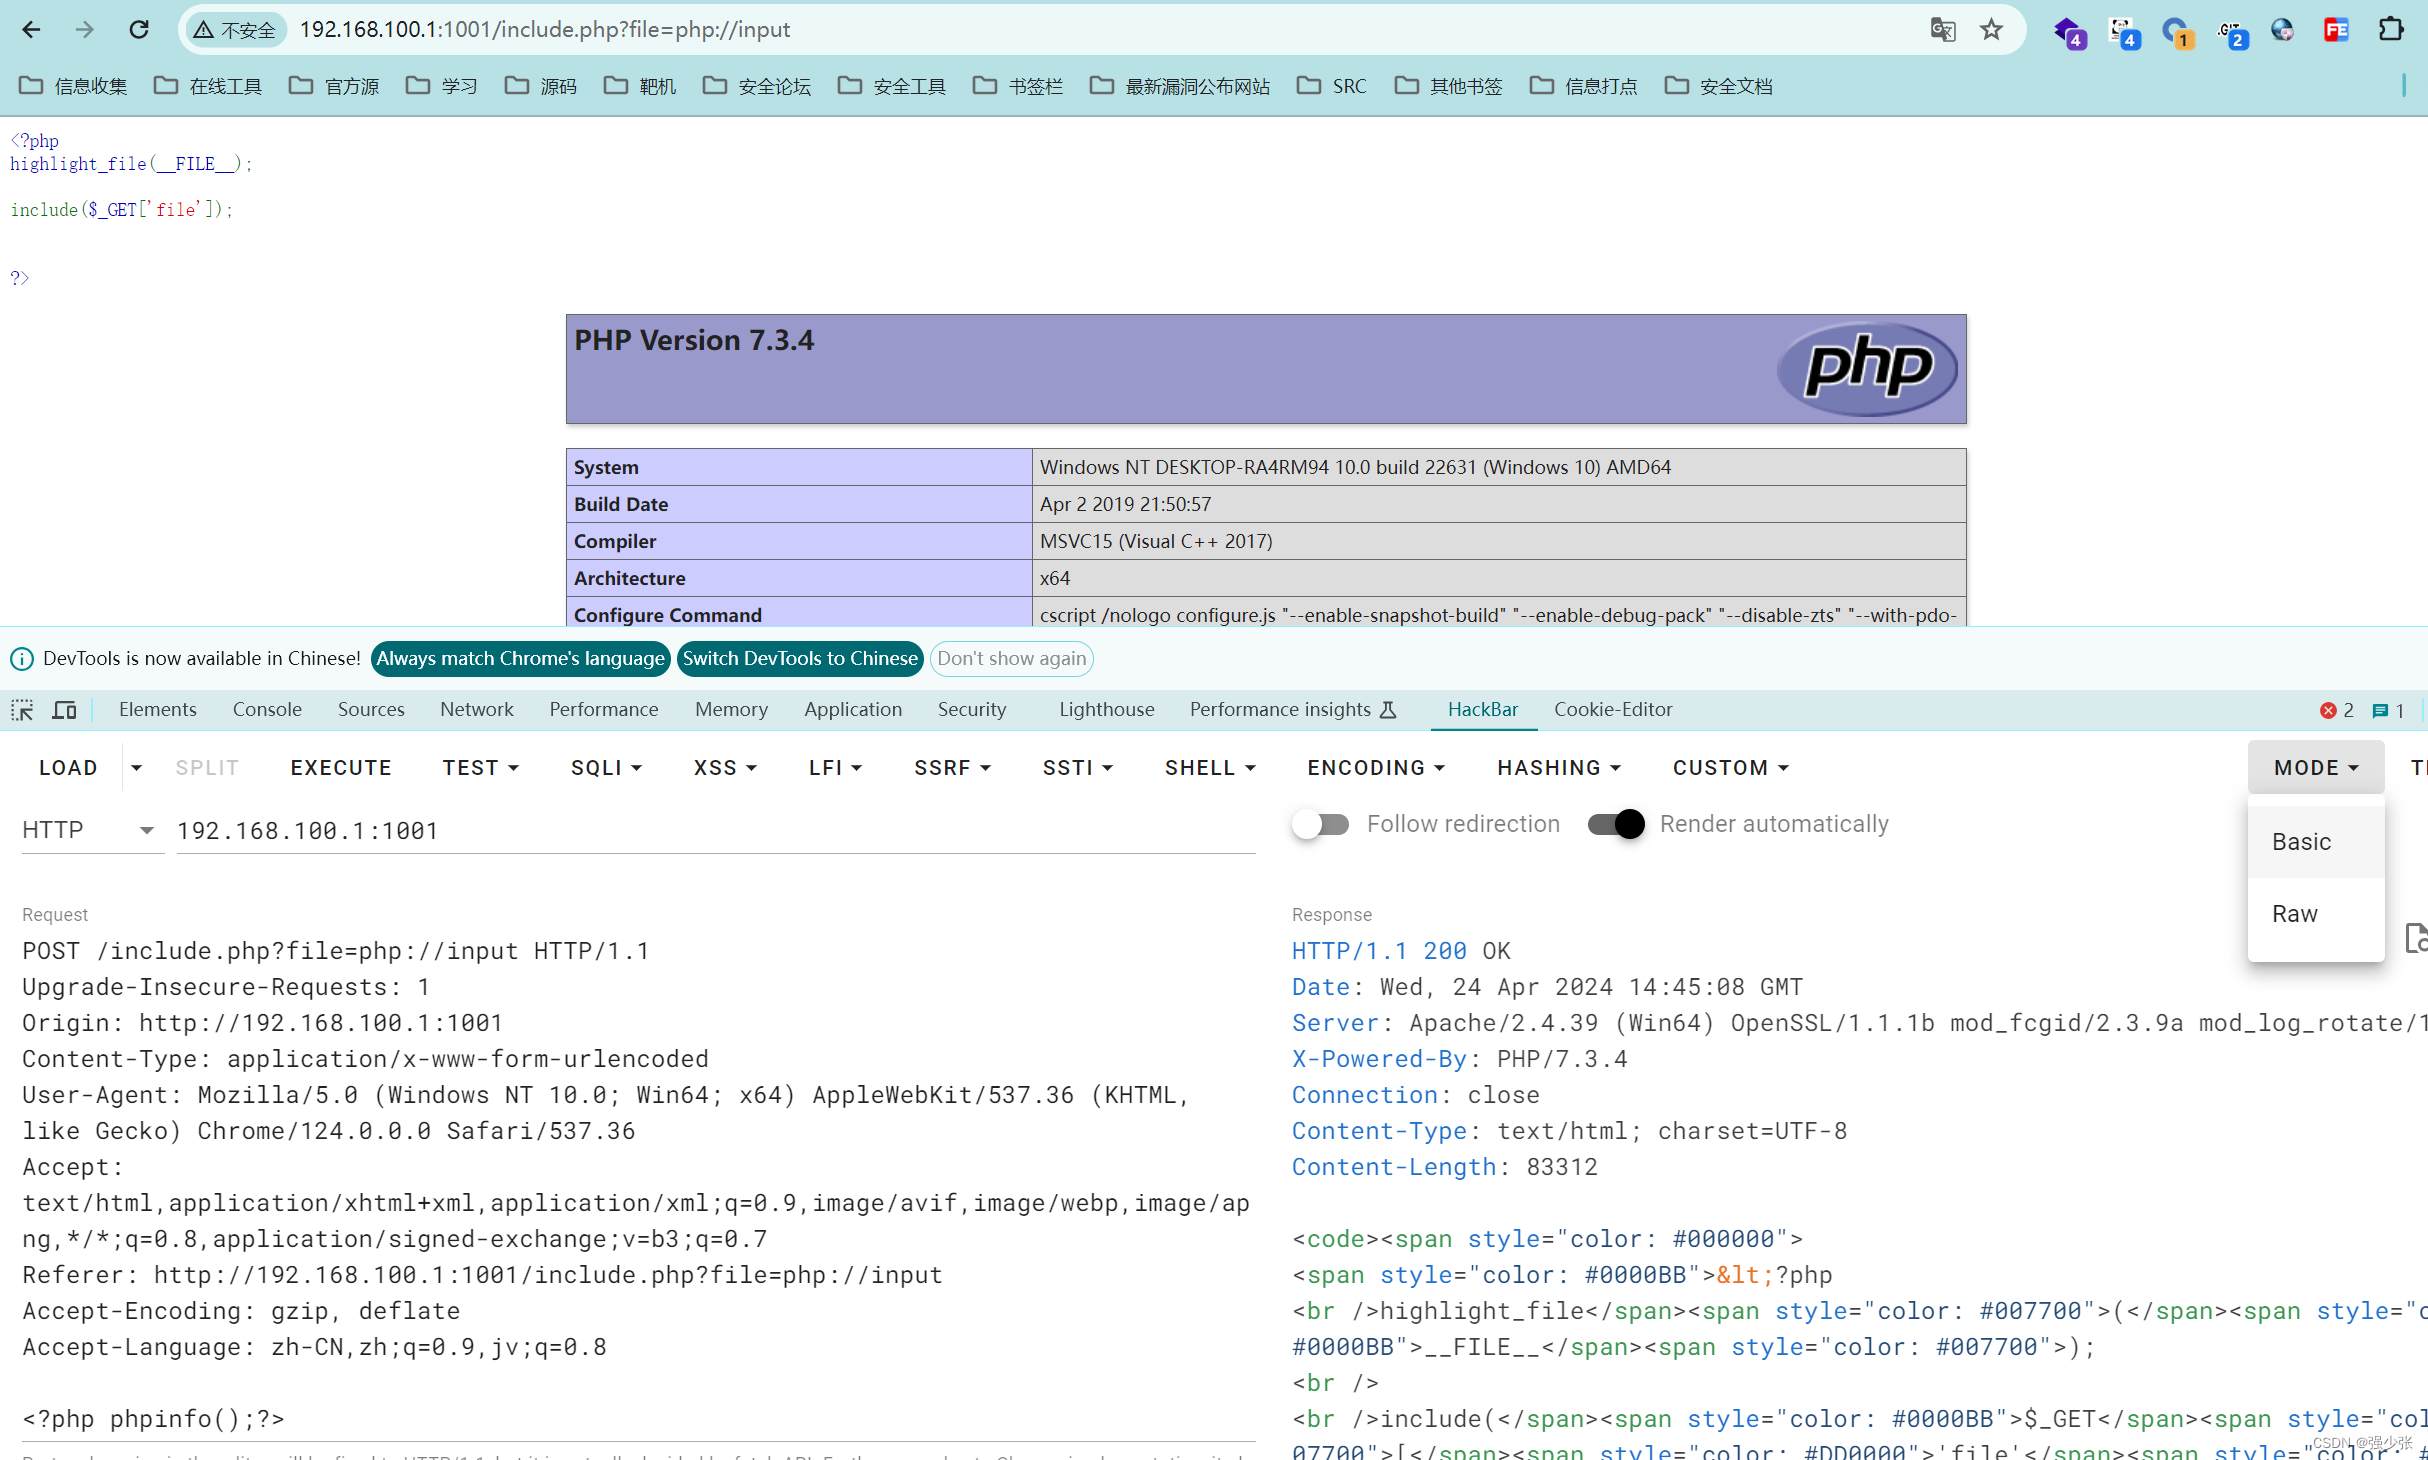Viewport: 2428px width, 1460px height.
Task: Toggle the device toolbar icon in DevTools
Action: coord(65,710)
